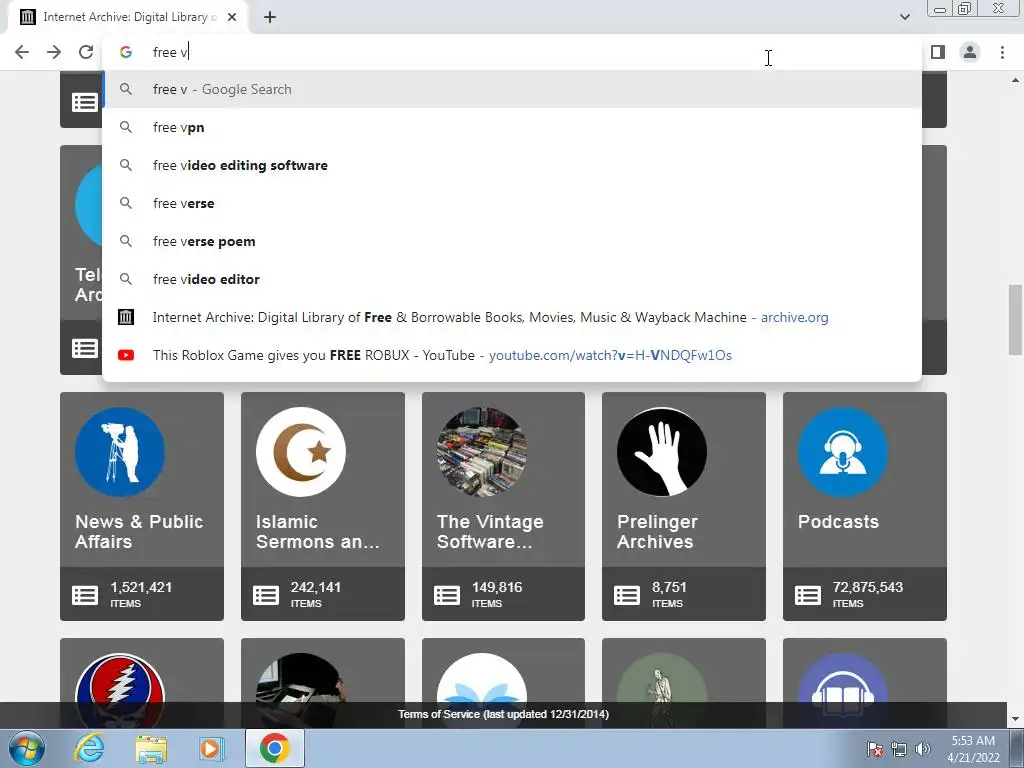The image size is (1024, 768).
Task: Click the search icon beside 'free vpn'
Action: tap(126, 127)
